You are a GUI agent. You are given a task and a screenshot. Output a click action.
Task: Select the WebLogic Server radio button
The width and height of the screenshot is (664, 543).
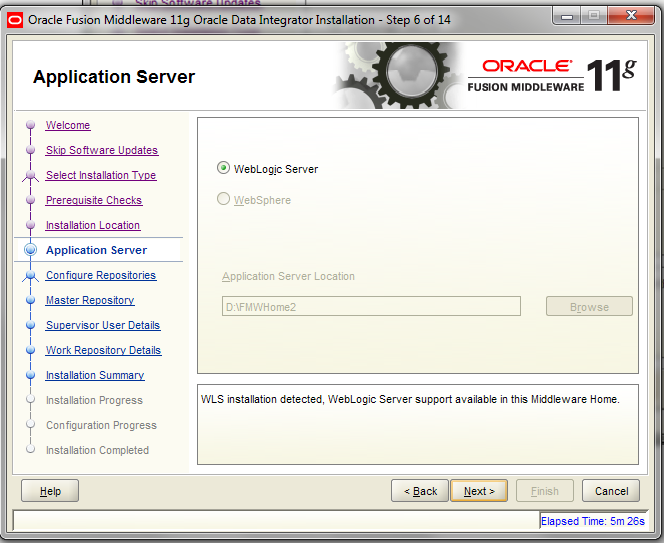223,168
